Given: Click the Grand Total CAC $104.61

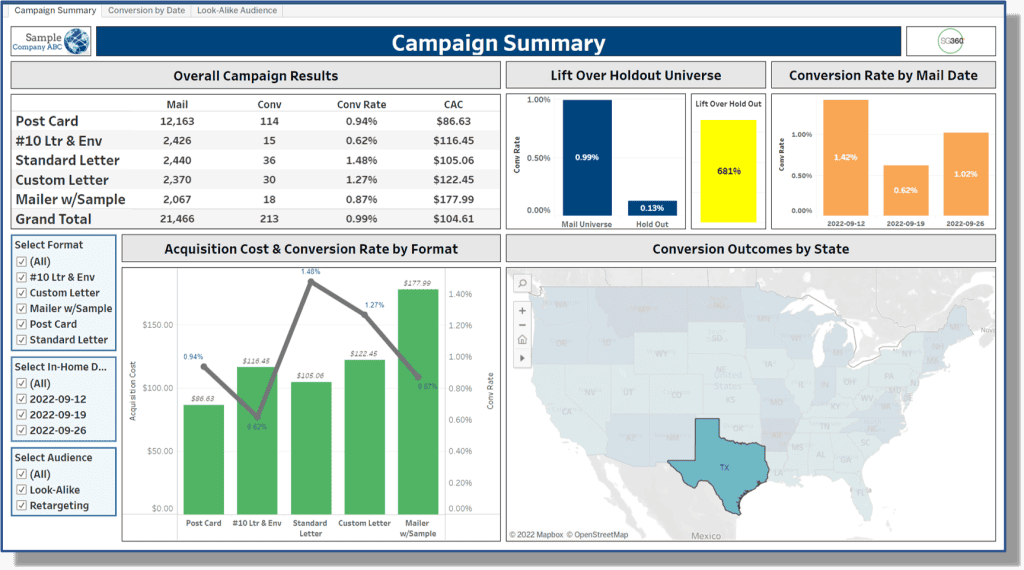Looking at the screenshot, I should (x=453, y=219).
